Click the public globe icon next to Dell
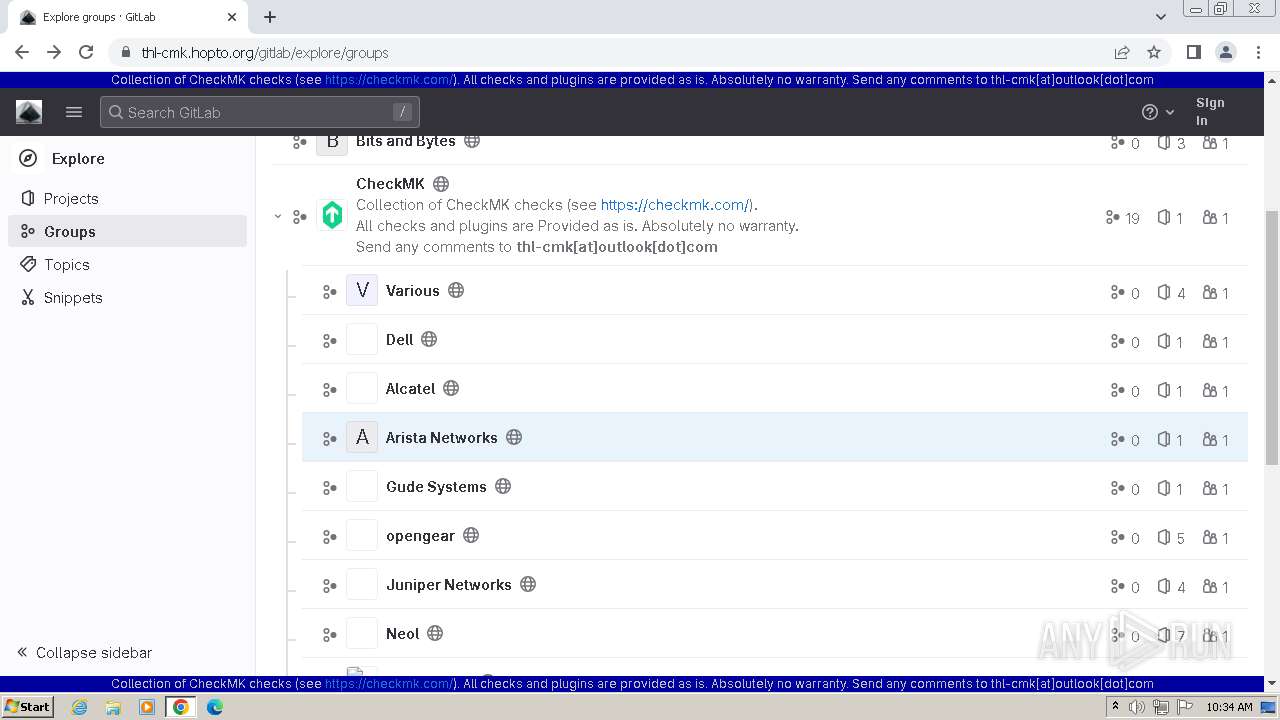1280x720 pixels. 429,339
